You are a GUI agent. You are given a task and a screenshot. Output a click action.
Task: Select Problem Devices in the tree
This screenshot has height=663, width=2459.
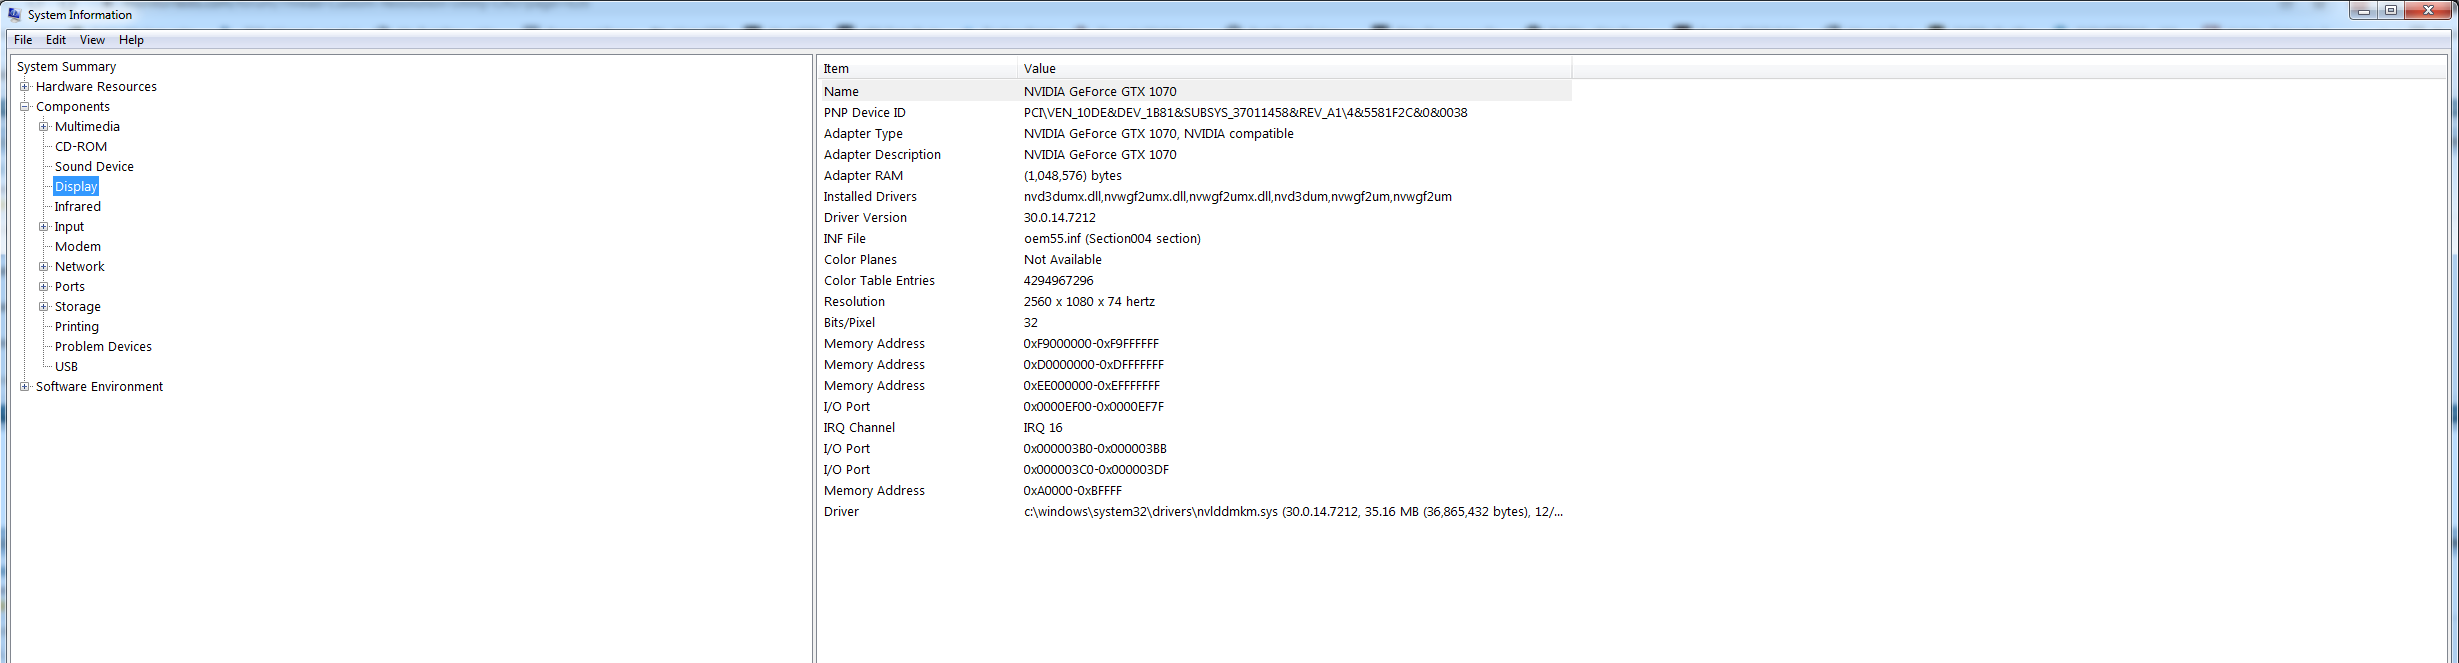103,347
